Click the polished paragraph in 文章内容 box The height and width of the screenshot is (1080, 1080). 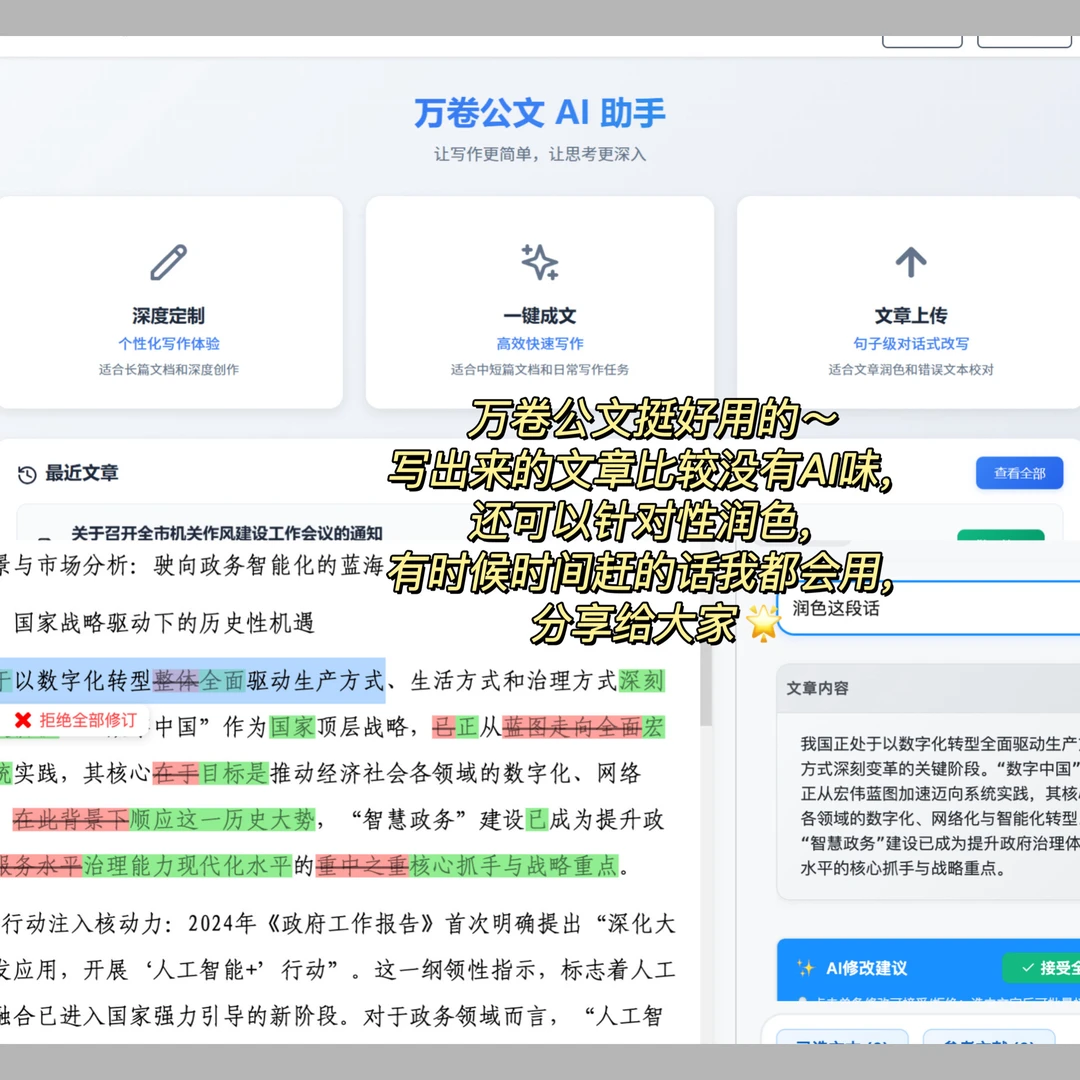tap(939, 805)
